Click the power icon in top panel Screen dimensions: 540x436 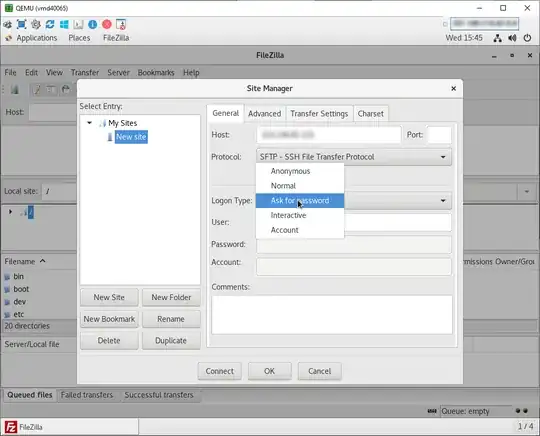(x=527, y=38)
